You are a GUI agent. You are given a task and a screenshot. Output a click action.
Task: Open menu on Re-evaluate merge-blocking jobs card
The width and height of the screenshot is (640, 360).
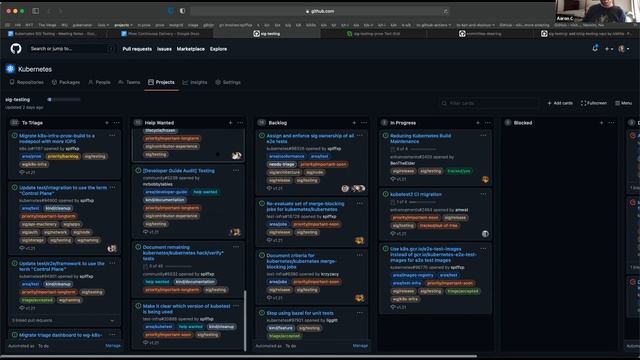tap(360, 203)
